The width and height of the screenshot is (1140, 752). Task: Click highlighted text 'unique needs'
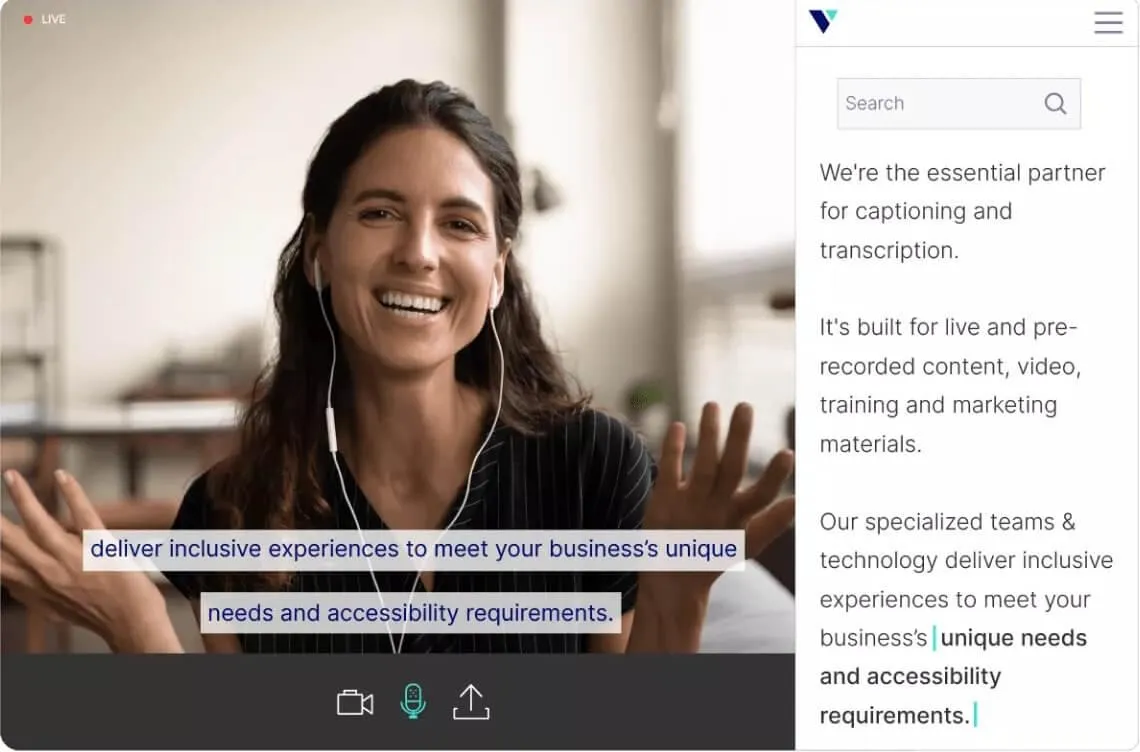[1013, 638]
